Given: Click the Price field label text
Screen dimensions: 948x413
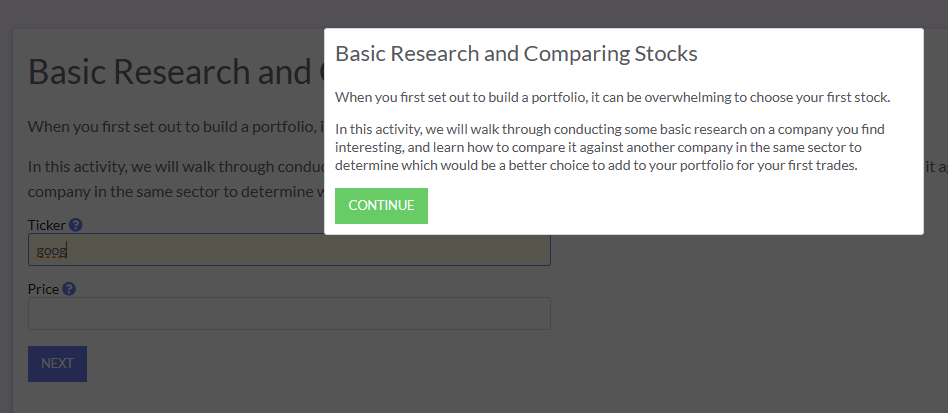Looking at the screenshot, I should (44, 289).
